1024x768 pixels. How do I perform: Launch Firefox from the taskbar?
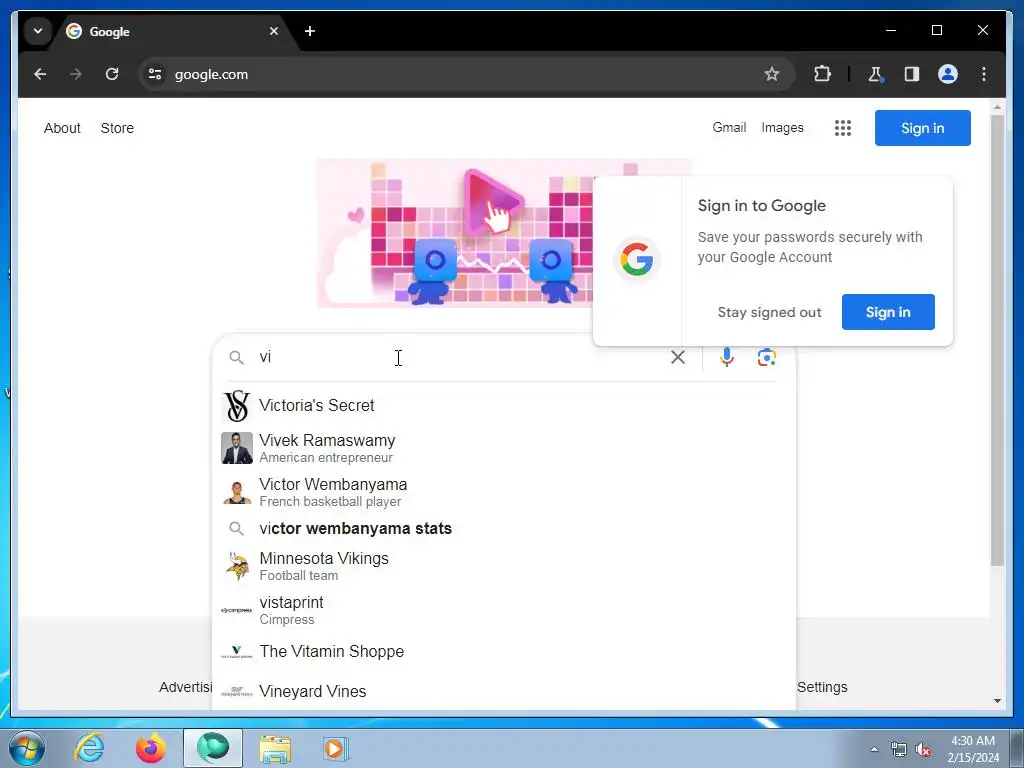(x=151, y=748)
